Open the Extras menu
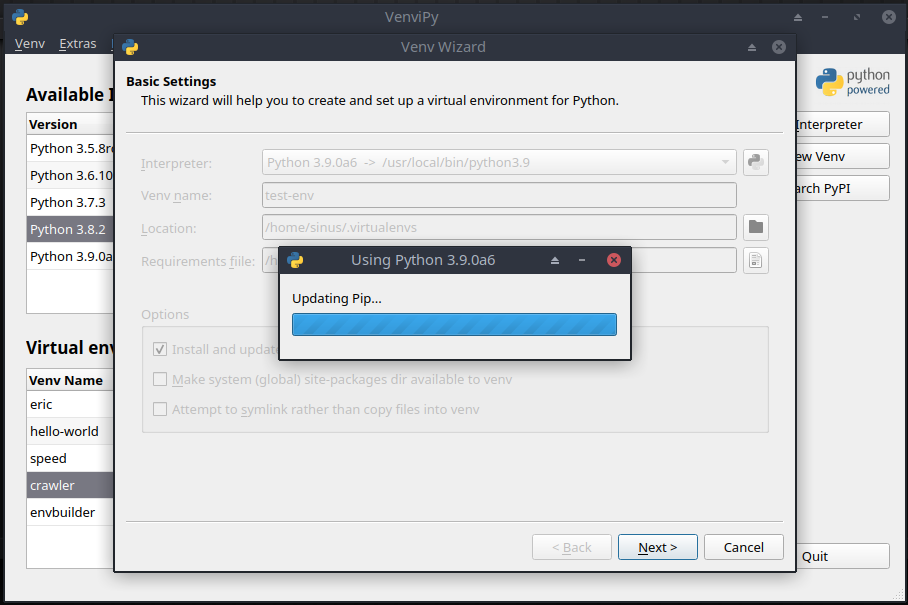This screenshot has height=605, width=908. pyautogui.click(x=78, y=44)
